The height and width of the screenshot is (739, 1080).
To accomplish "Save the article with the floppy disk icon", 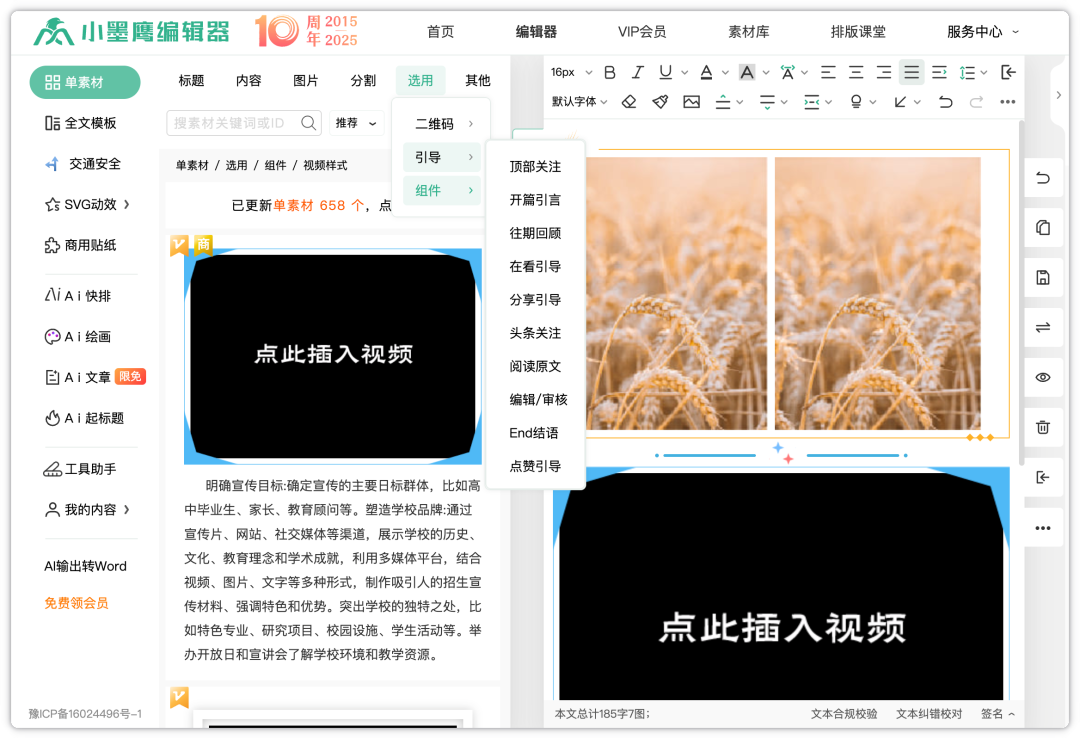I will [x=1043, y=278].
